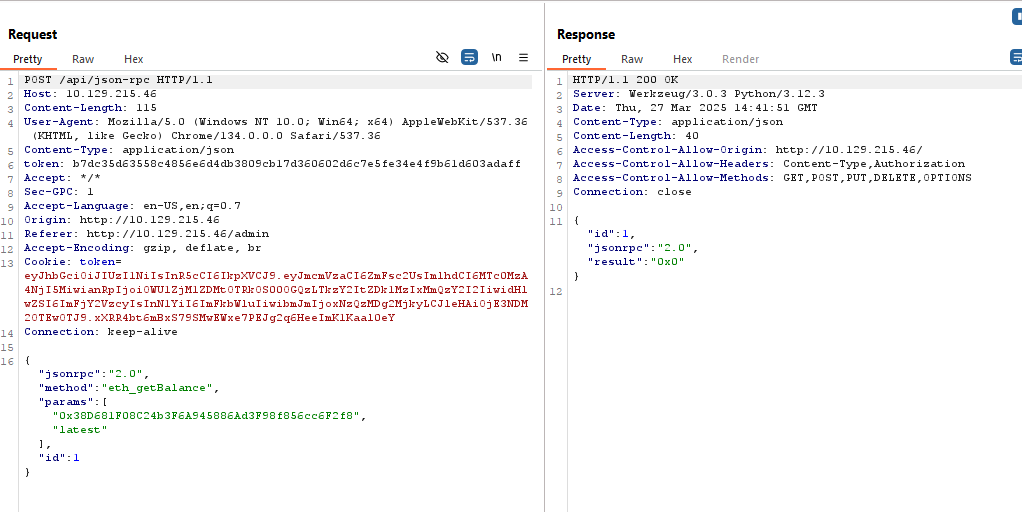Switch Request view to Raw tab
Screen dimensions: 1022x512
click(x=83, y=59)
